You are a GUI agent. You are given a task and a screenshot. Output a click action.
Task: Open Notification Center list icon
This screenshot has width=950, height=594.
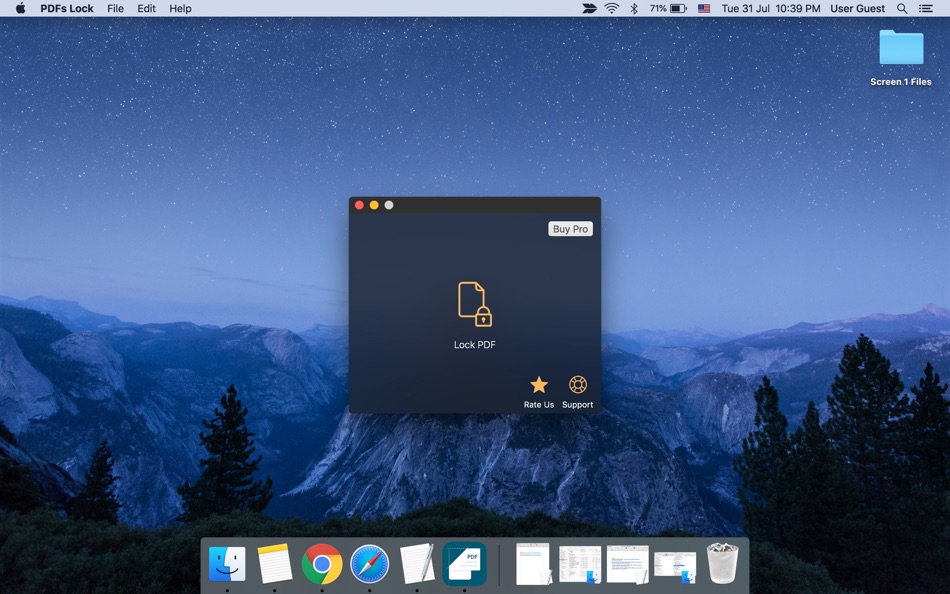[x=926, y=8]
